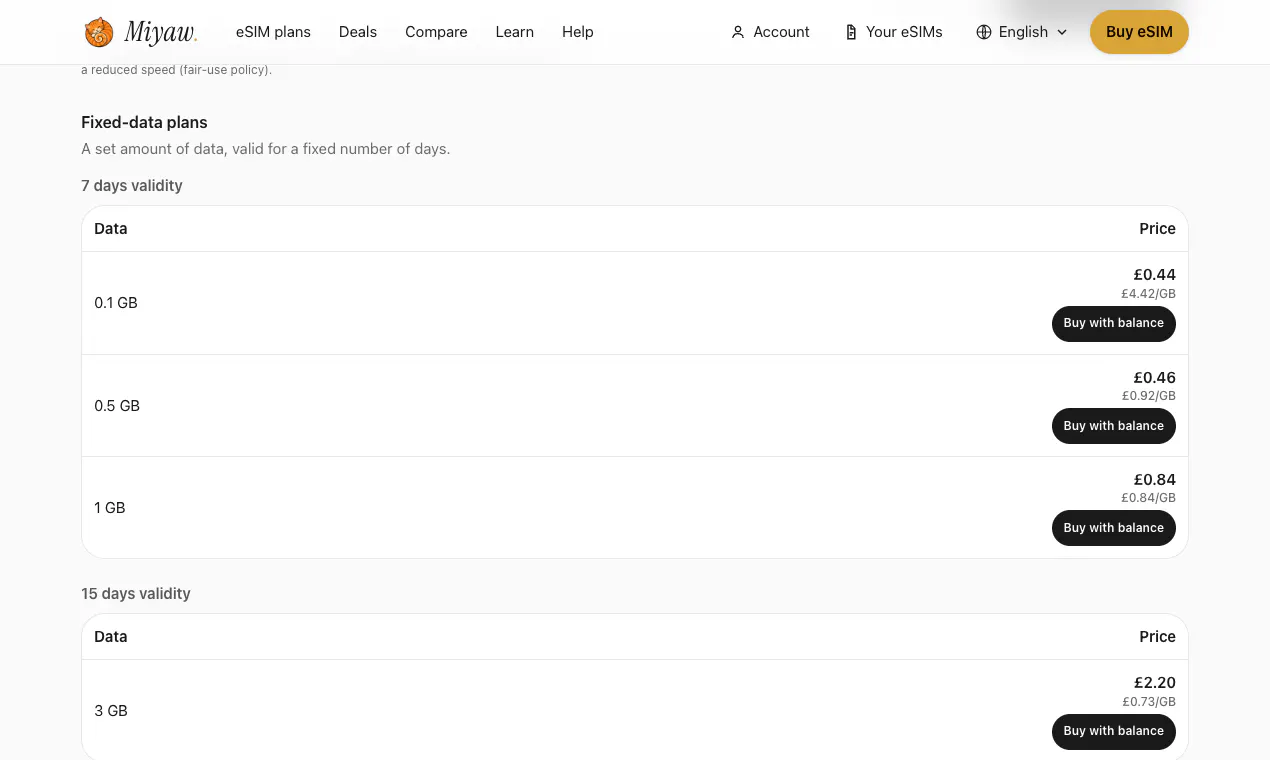The height and width of the screenshot is (760, 1270).
Task: Open the Deals menu item
Action: point(358,32)
